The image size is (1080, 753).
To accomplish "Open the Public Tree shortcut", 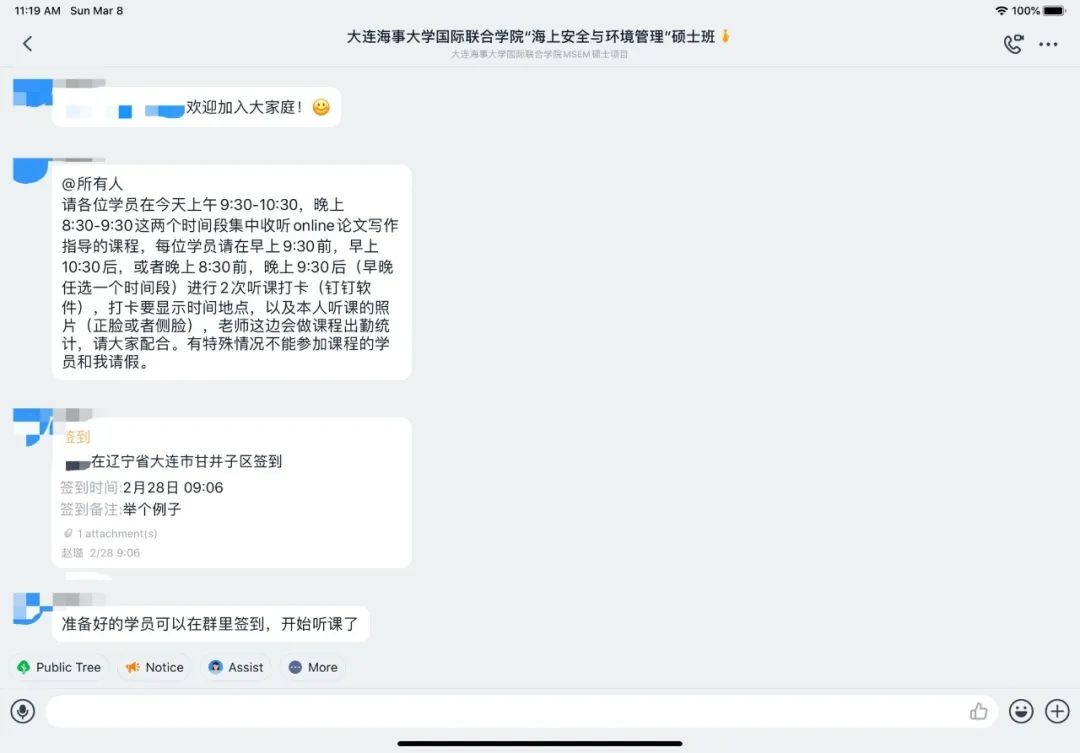I will [x=59, y=667].
